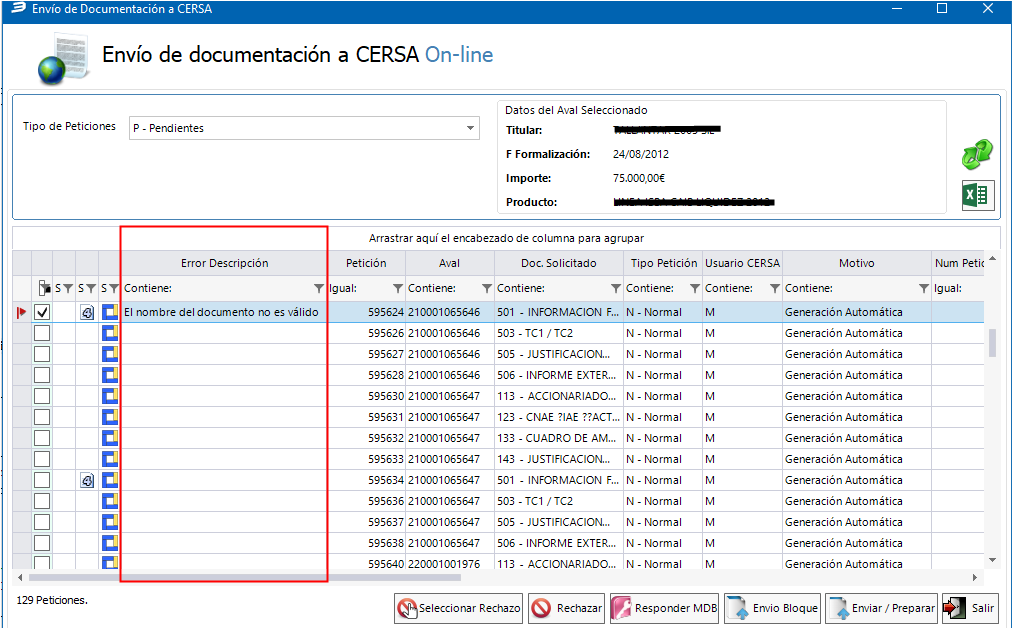1013x628 pixels.
Task: Open the attachment icon in row 595634
Action: 87,481
